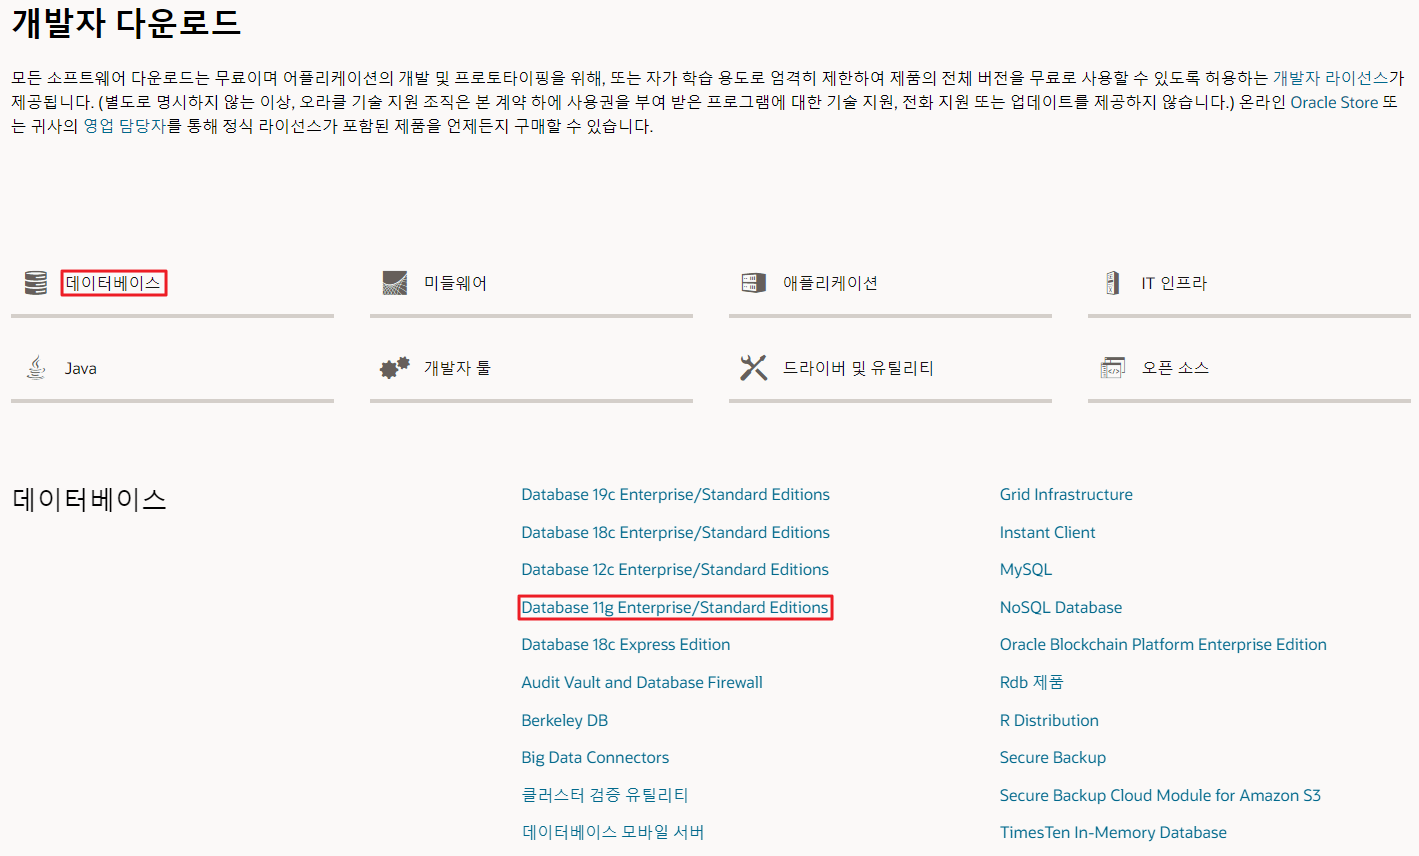This screenshot has height=856, width=1419.
Task: Click the Rdb 제품 link
Action: coord(1032,683)
